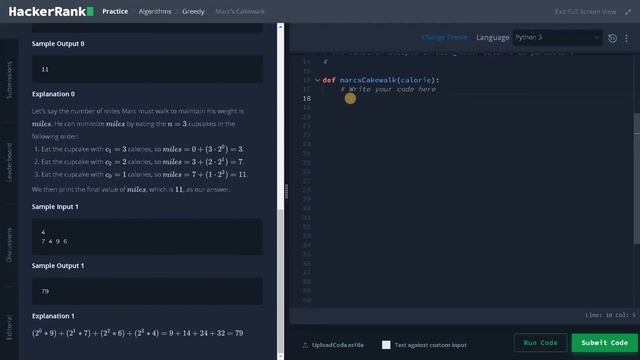640x360 pixels.
Task: Open the Editorial side tab
Action: (x=9, y=327)
